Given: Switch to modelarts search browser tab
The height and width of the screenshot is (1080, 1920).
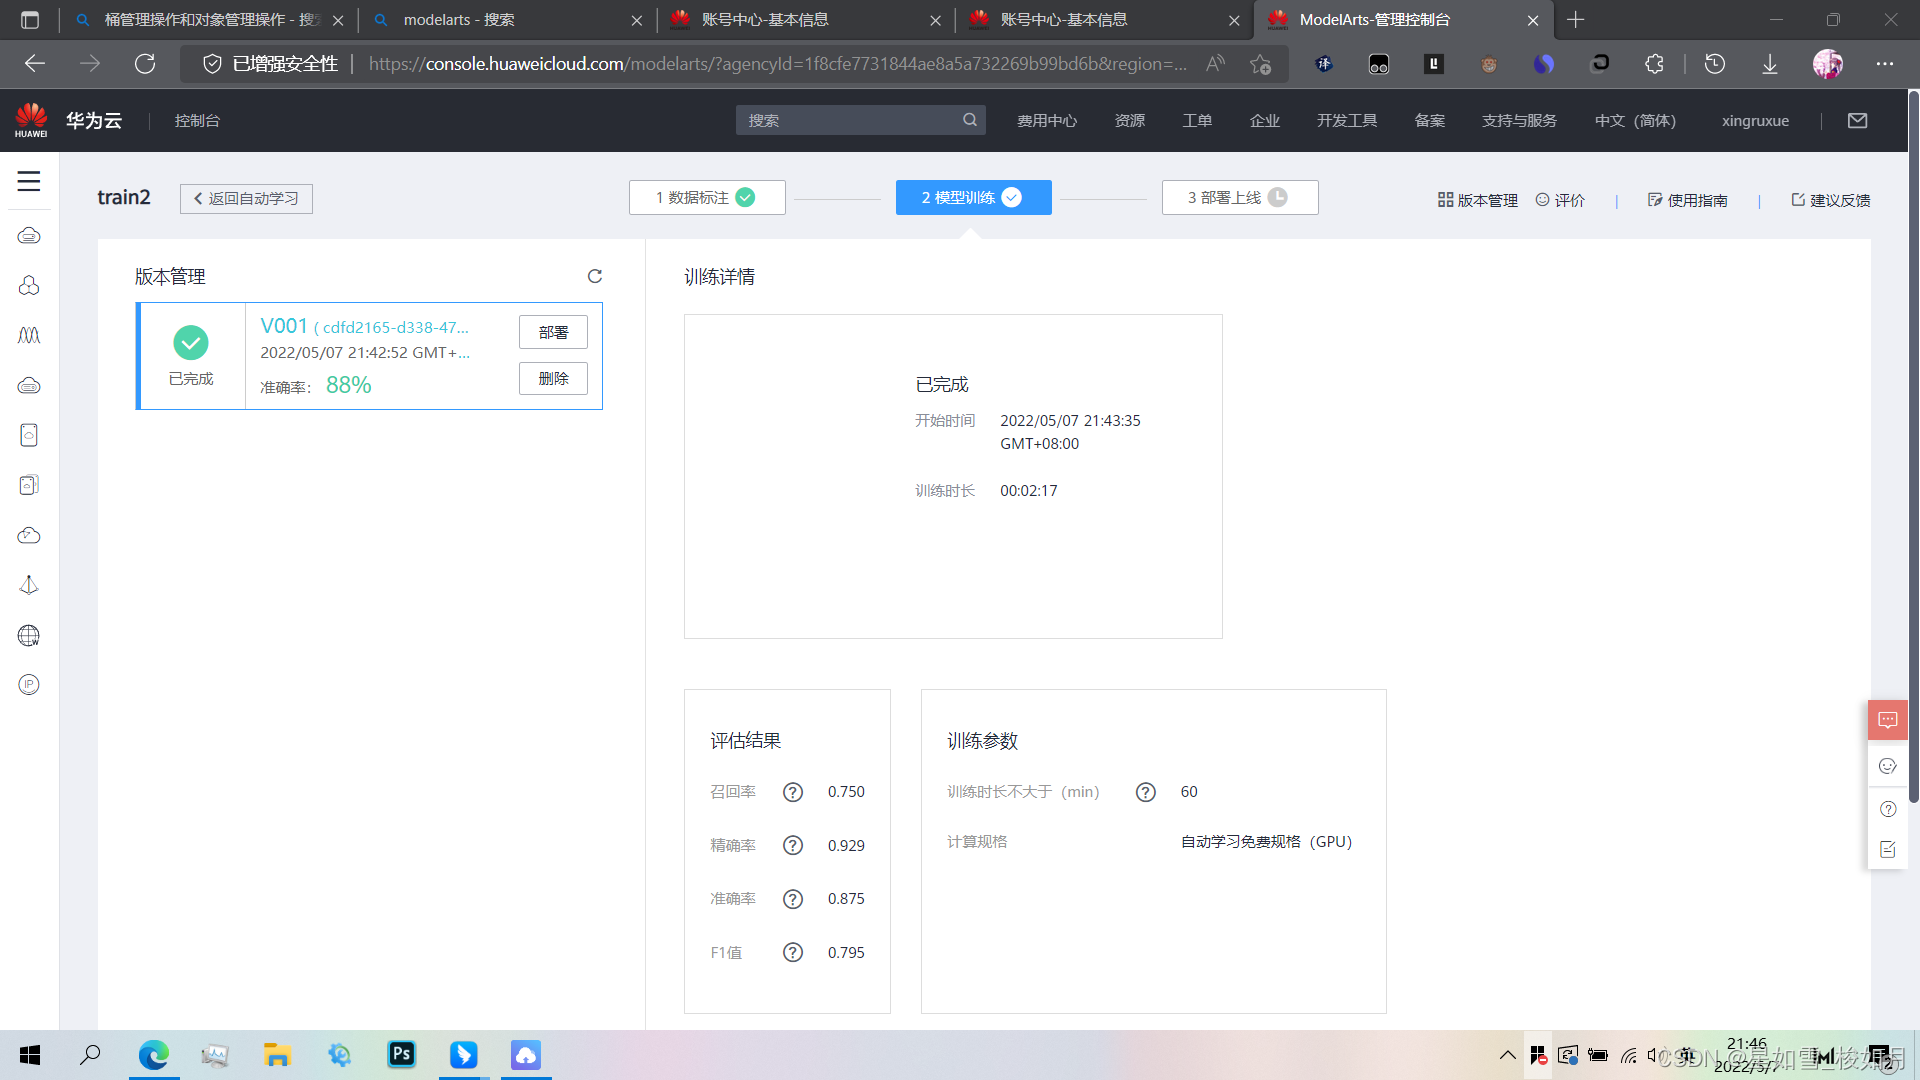Looking at the screenshot, I should point(507,20).
